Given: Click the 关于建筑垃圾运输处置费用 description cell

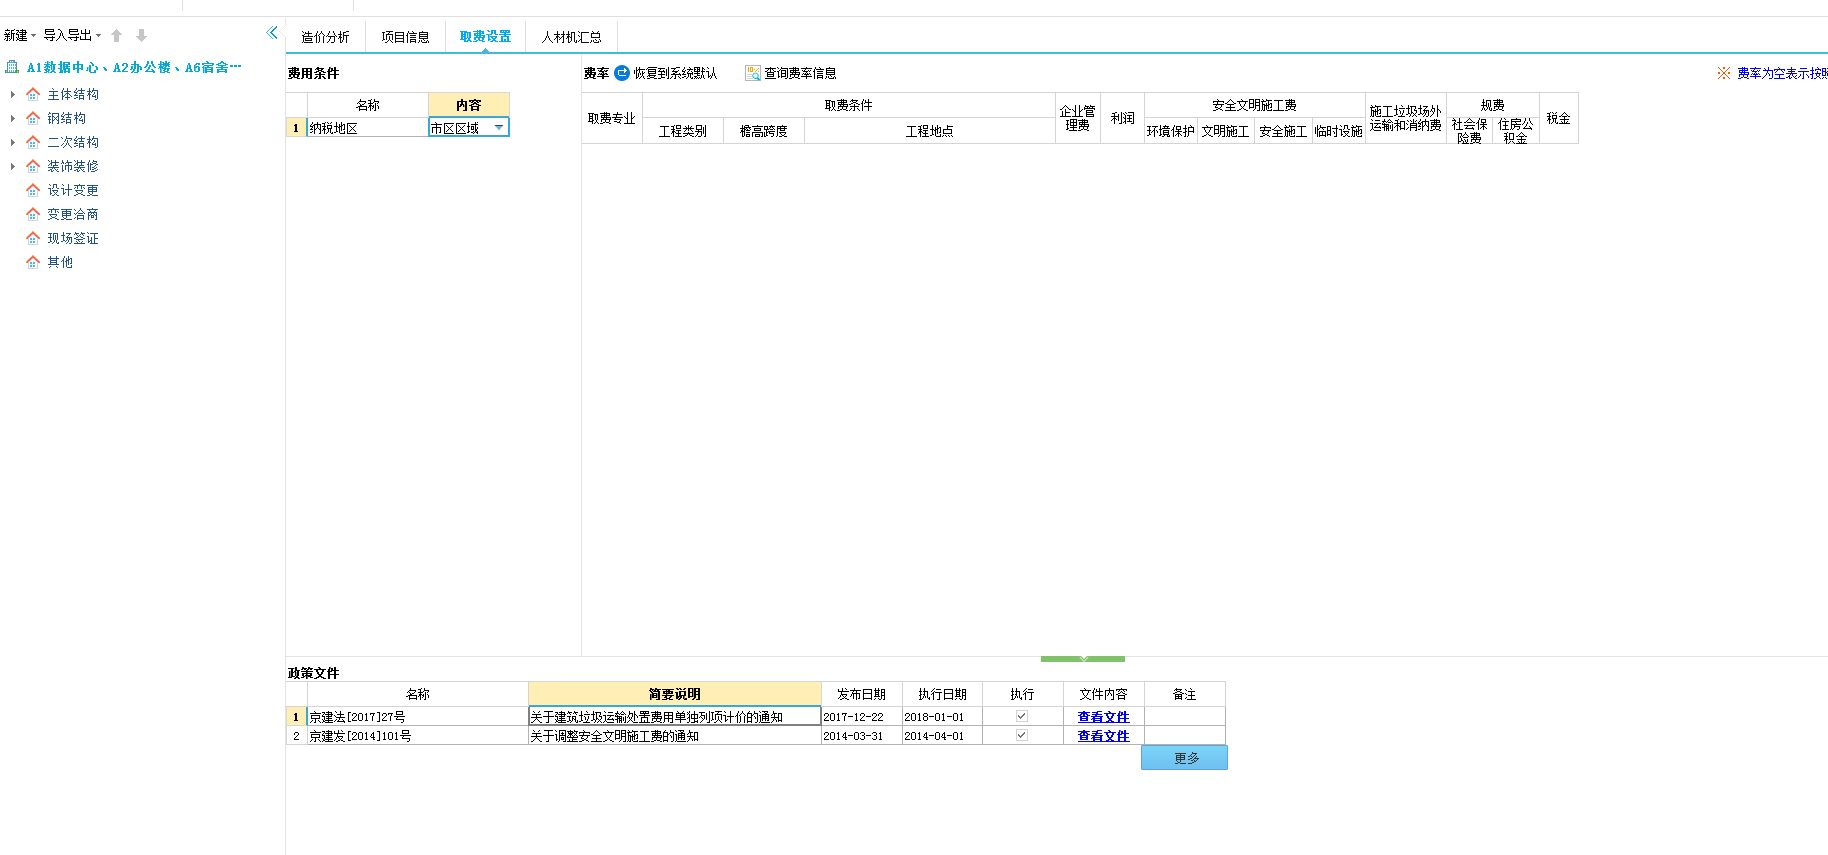Looking at the screenshot, I should 675,717.
